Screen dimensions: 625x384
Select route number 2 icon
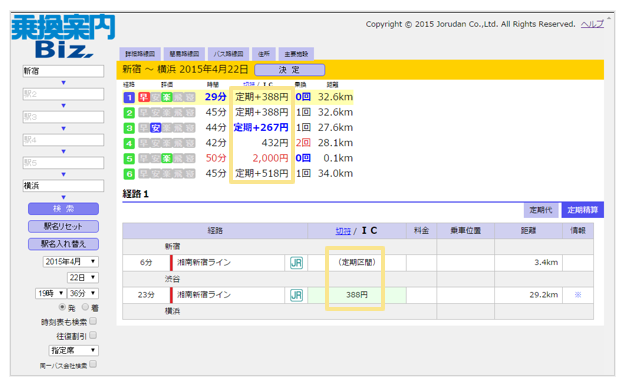[129, 113]
